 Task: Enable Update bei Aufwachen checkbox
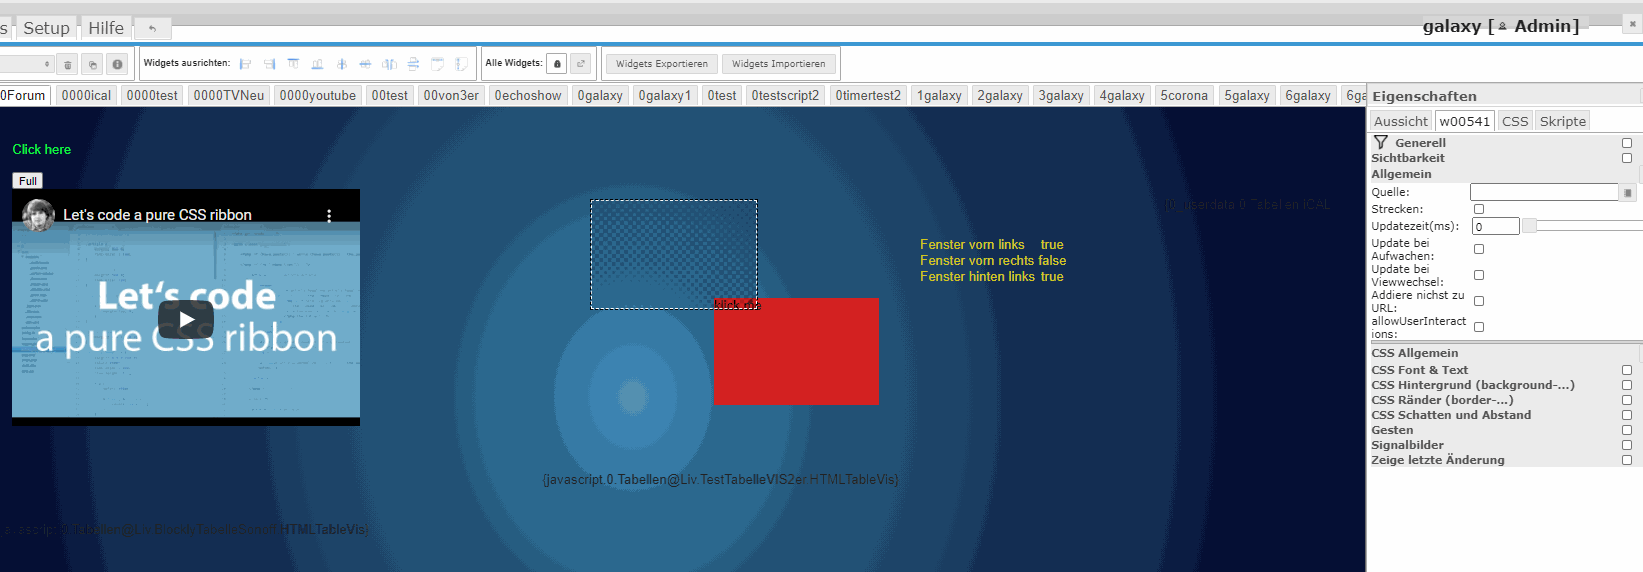pos(1479,249)
